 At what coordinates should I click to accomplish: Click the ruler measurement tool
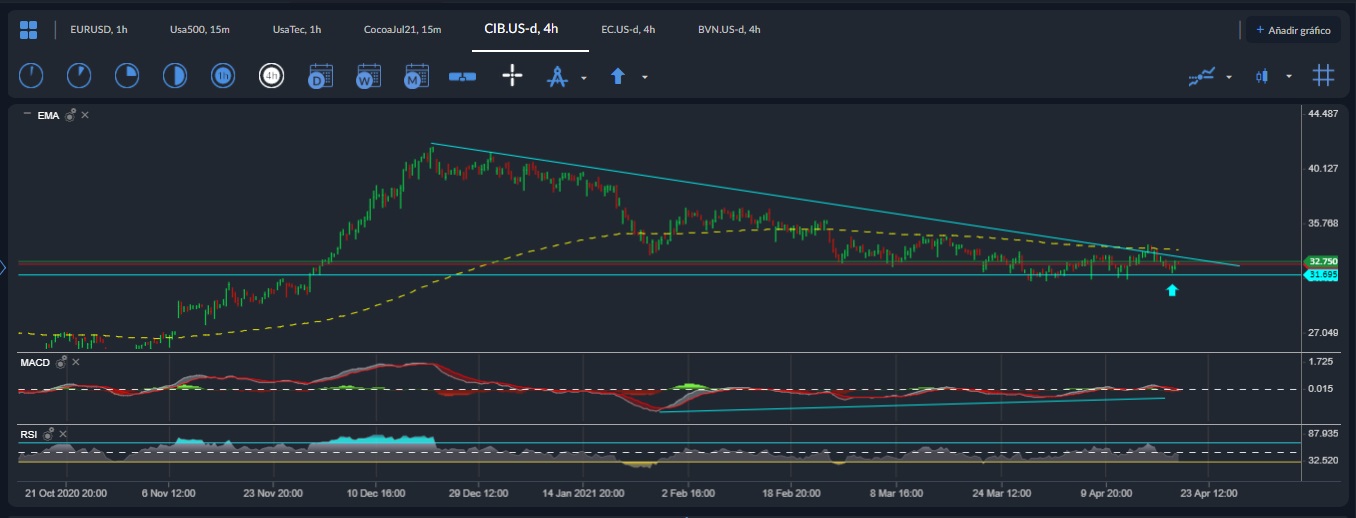pos(462,76)
